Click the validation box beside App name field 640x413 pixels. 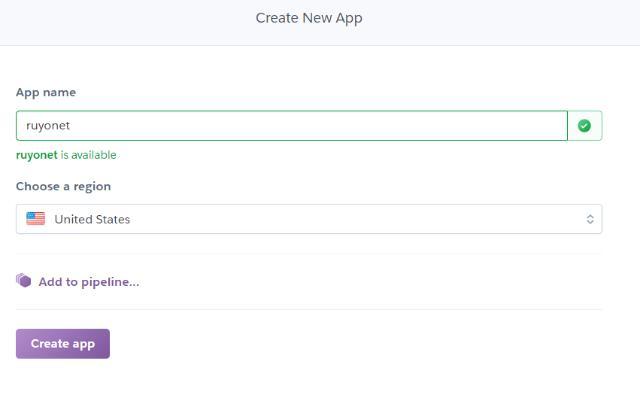tap(584, 126)
